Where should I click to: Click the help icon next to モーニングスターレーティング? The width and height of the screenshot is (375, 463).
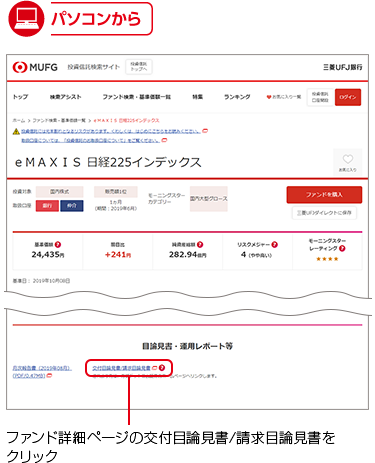(x=342, y=248)
